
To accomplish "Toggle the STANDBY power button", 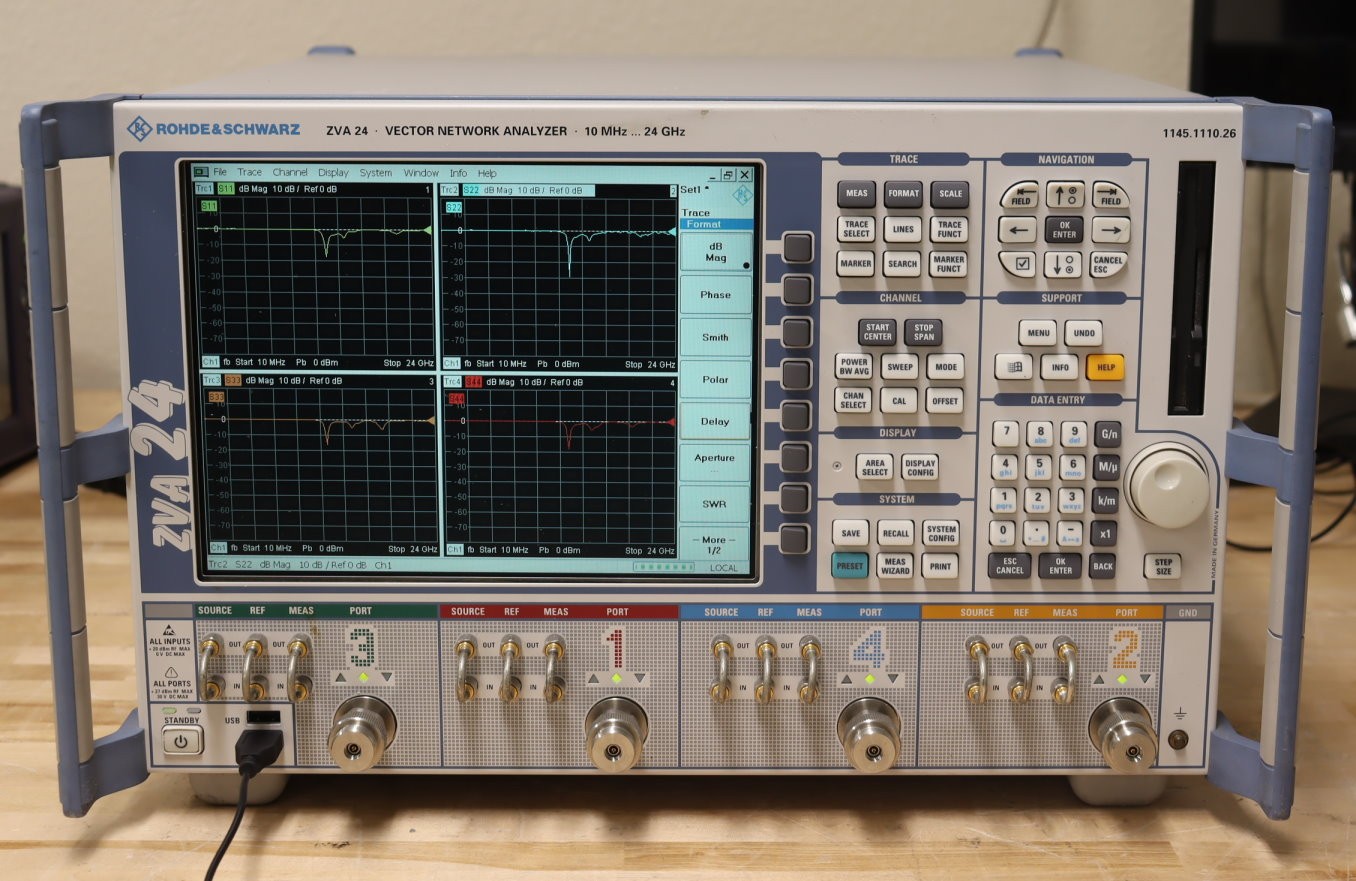I will coord(182,741).
